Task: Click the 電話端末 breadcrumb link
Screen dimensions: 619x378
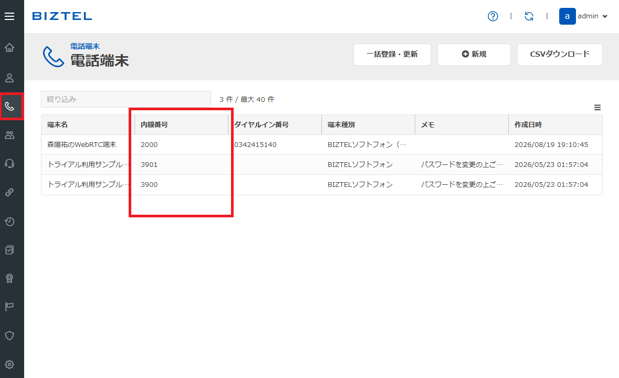Action: (x=85, y=46)
